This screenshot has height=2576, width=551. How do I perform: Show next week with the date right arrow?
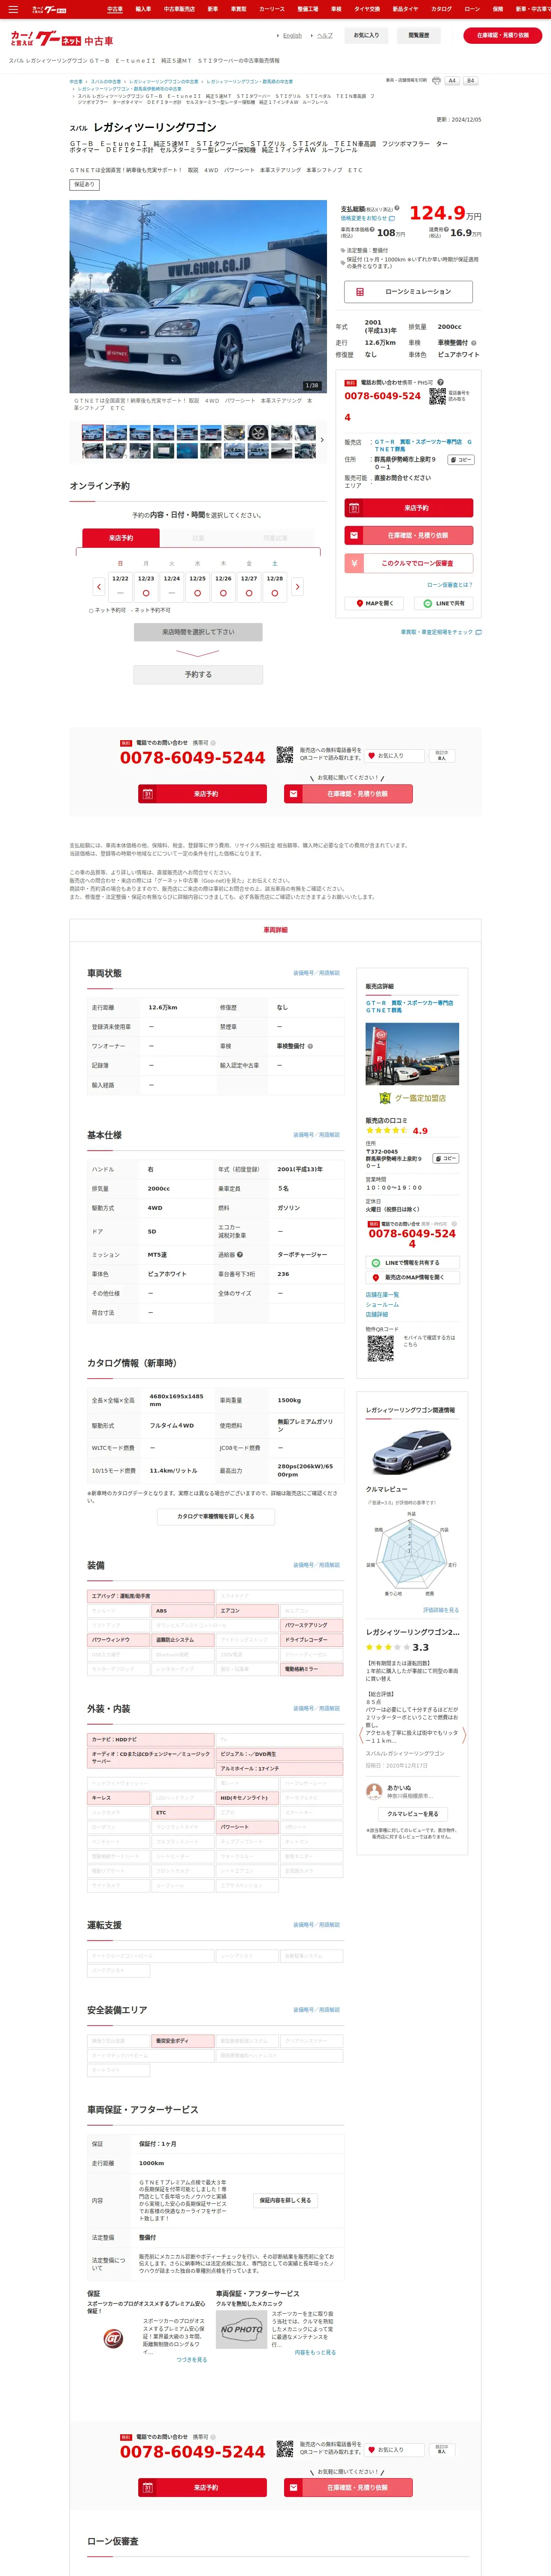[298, 587]
